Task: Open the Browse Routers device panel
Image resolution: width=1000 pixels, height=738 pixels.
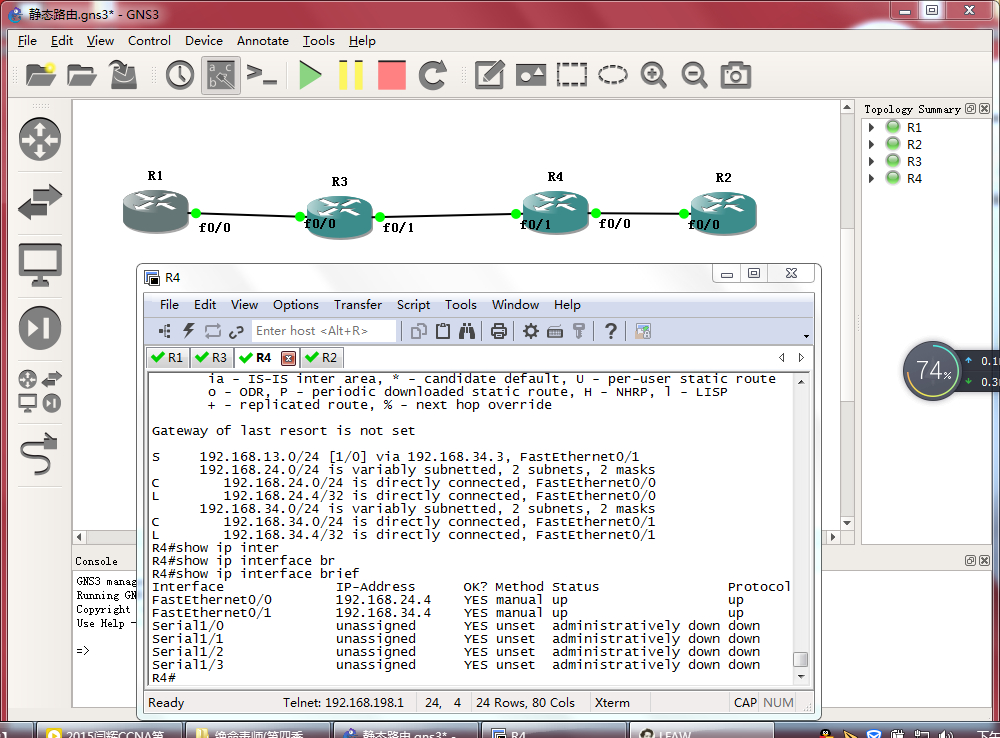Action: [40, 139]
